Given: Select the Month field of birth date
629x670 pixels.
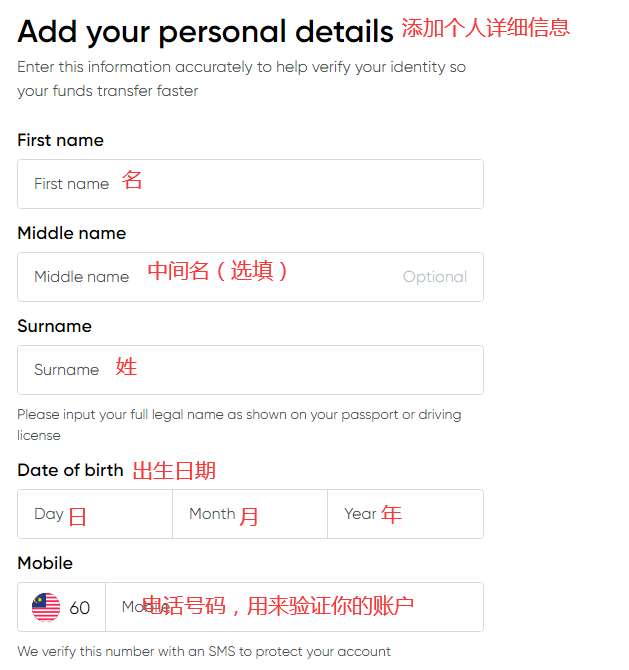Looking at the screenshot, I should coord(250,514).
